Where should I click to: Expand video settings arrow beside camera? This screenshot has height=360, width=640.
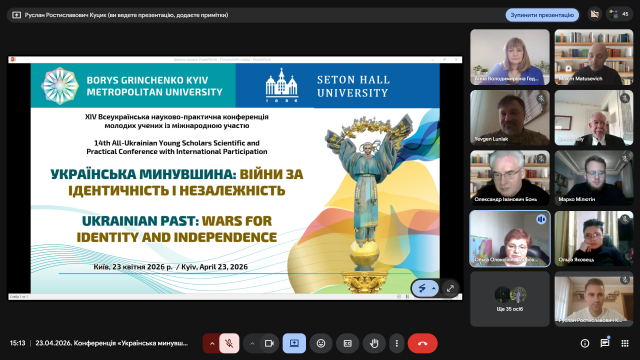(252, 343)
